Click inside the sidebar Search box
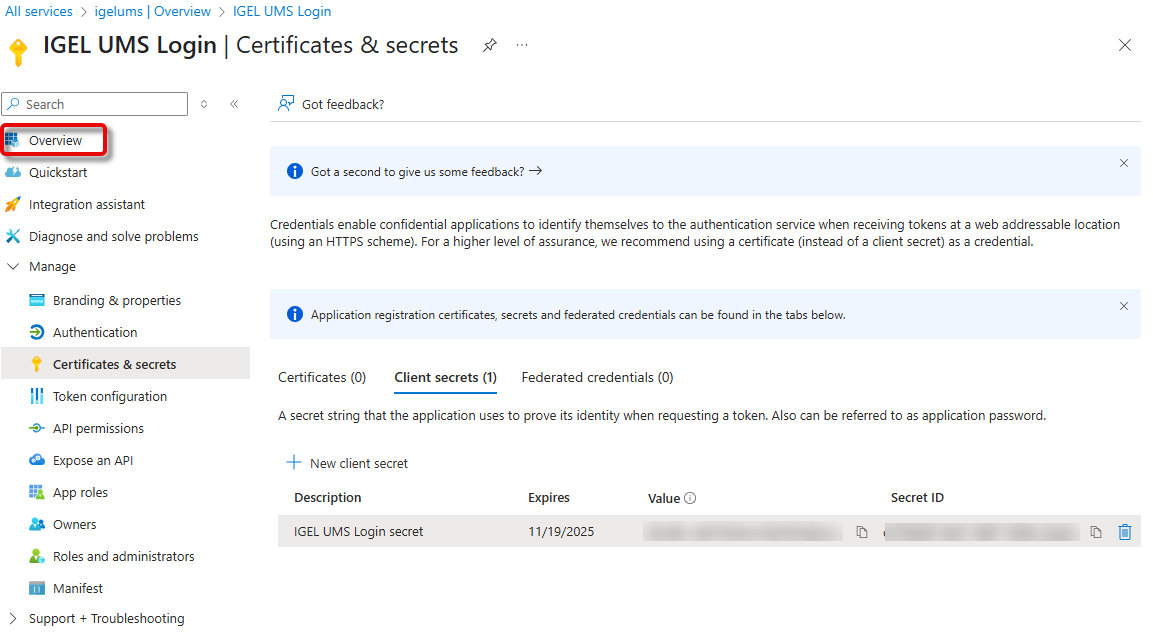 click(94, 104)
